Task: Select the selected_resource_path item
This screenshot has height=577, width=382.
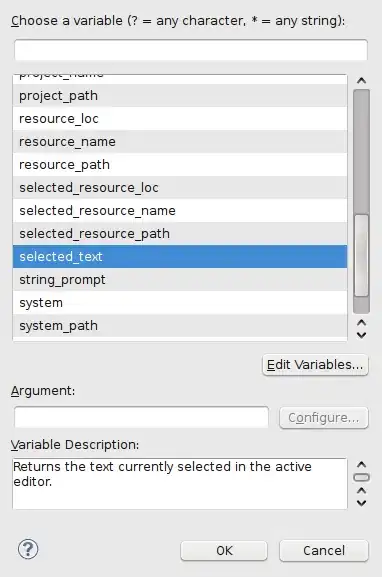Action: 180,234
